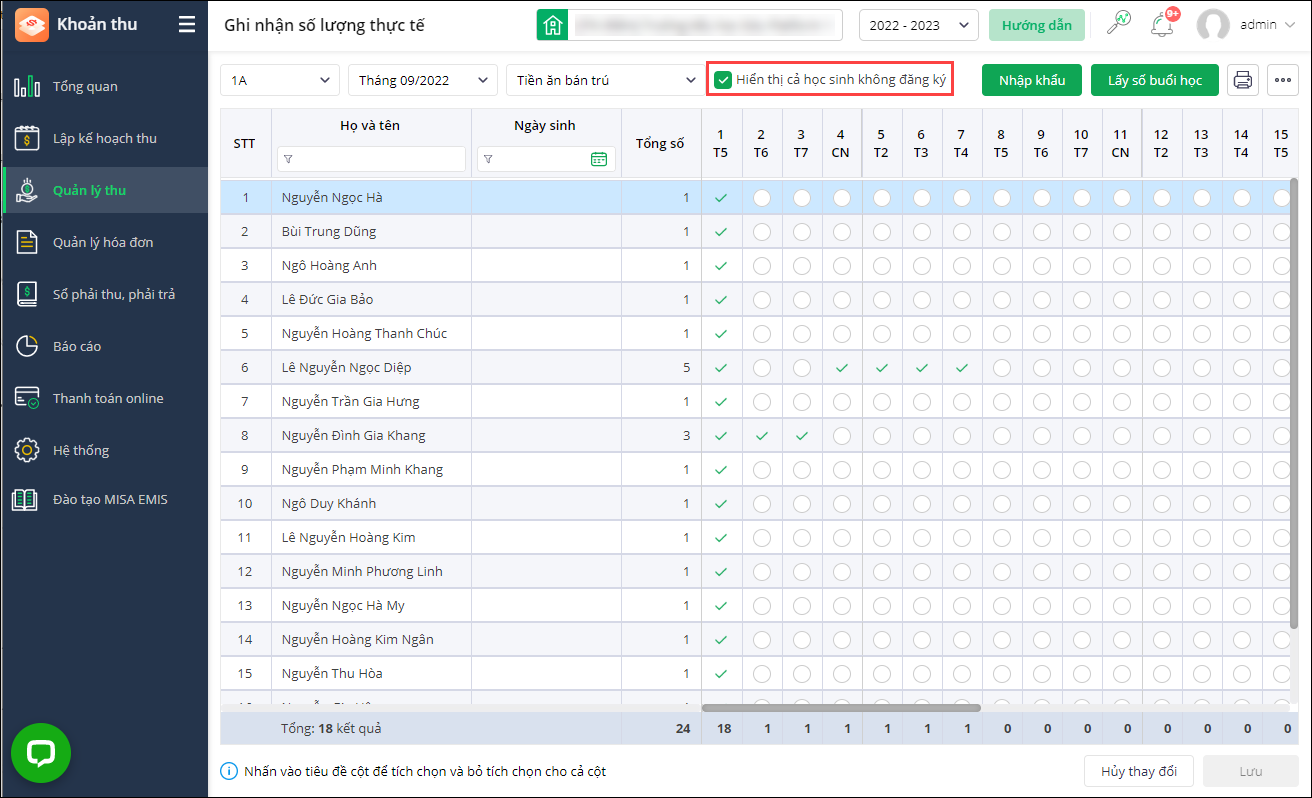This screenshot has width=1312, height=798.
Task: Click the calendar icon in Ngày sinh filter
Action: click(x=599, y=158)
